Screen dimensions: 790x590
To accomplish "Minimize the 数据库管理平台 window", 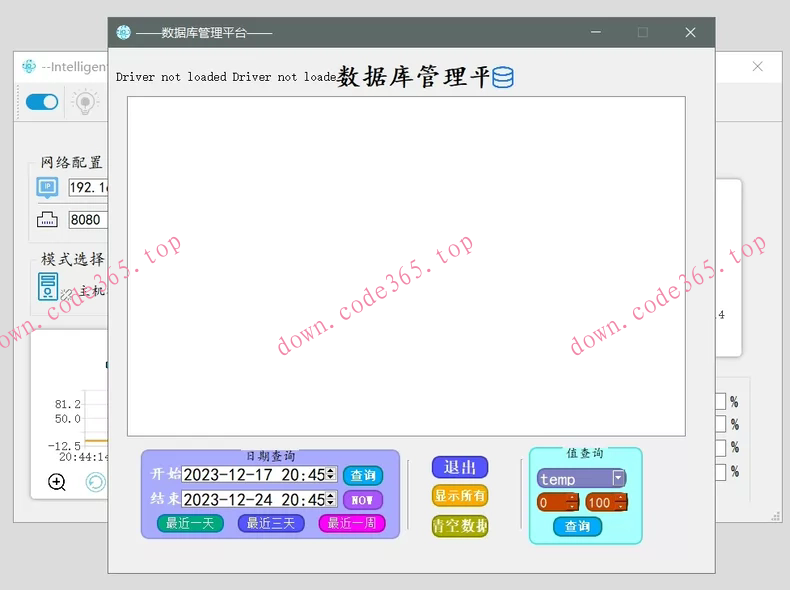I will pyautogui.click(x=596, y=32).
